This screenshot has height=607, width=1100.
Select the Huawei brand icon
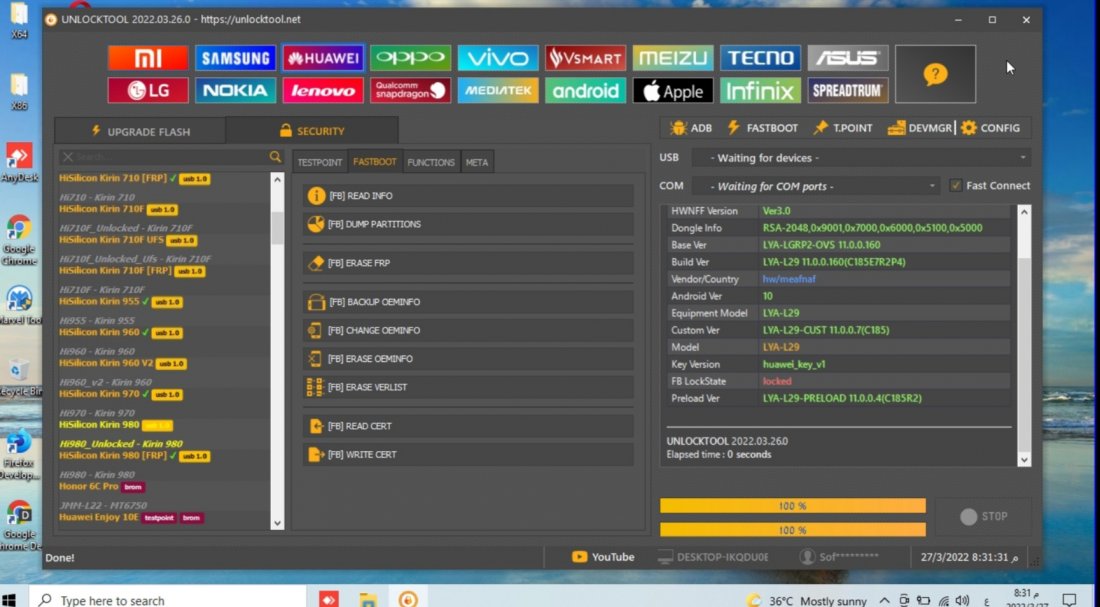[323, 58]
